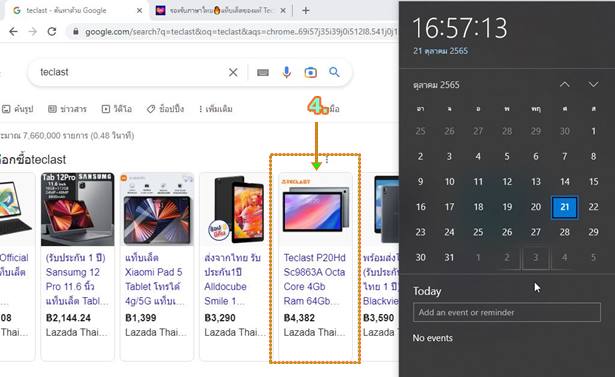Start voice search with microphone icon
The width and height of the screenshot is (615, 377).
click(287, 72)
